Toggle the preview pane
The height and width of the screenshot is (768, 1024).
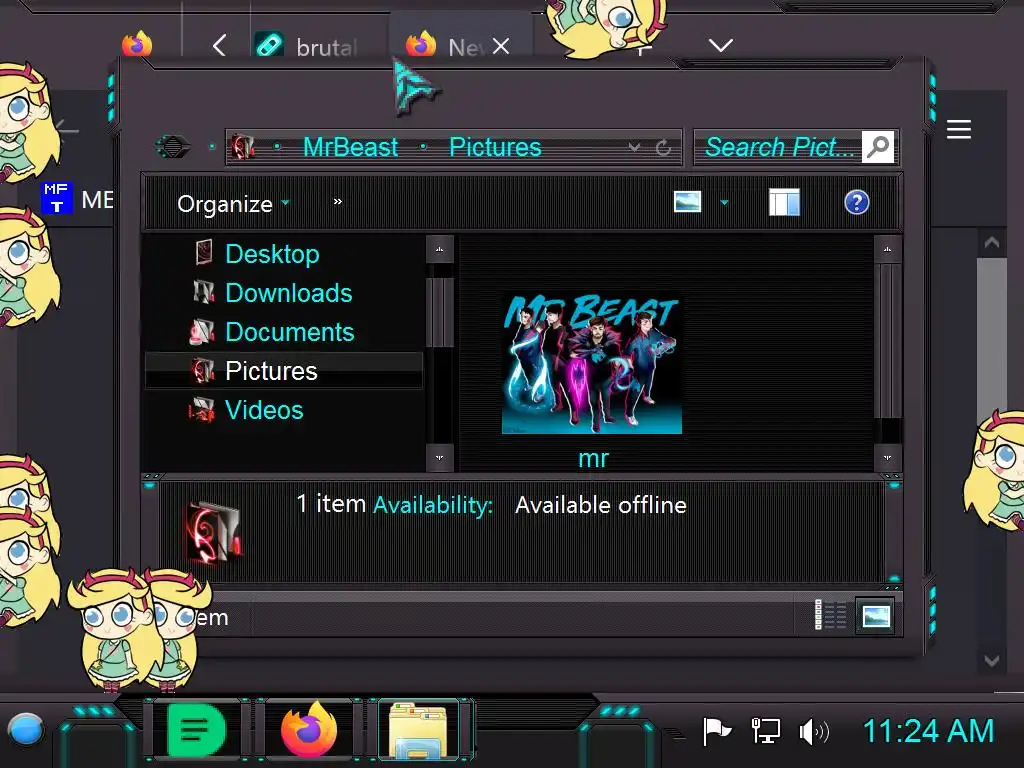click(784, 202)
